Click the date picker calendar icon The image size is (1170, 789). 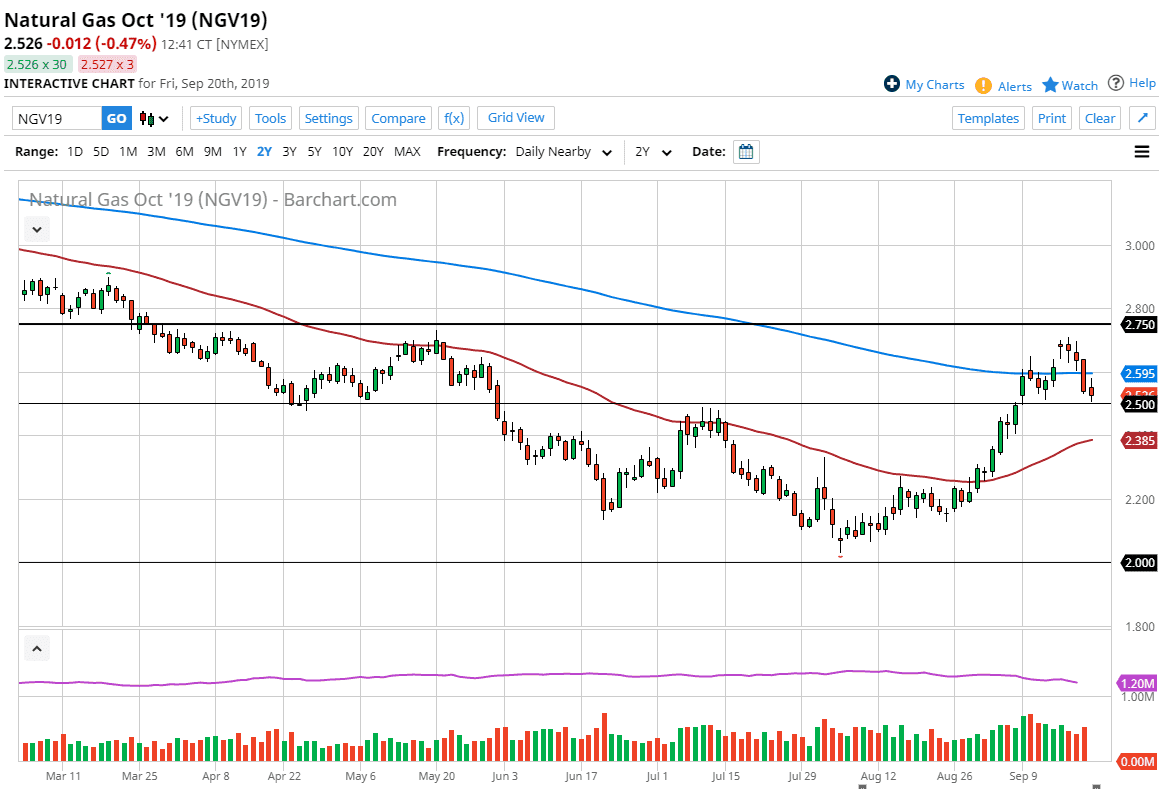[x=746, y=152]
